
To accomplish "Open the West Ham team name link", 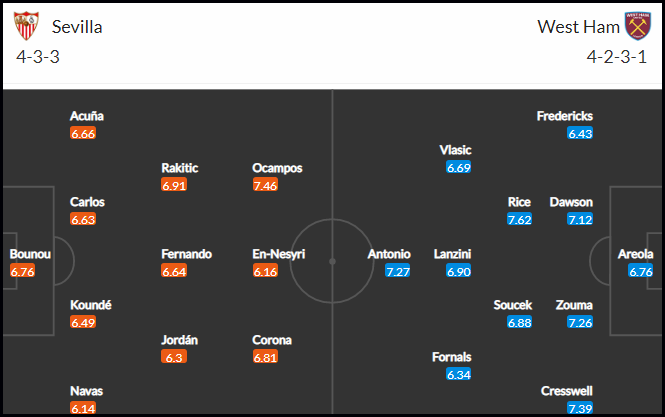I will point(578,27).
